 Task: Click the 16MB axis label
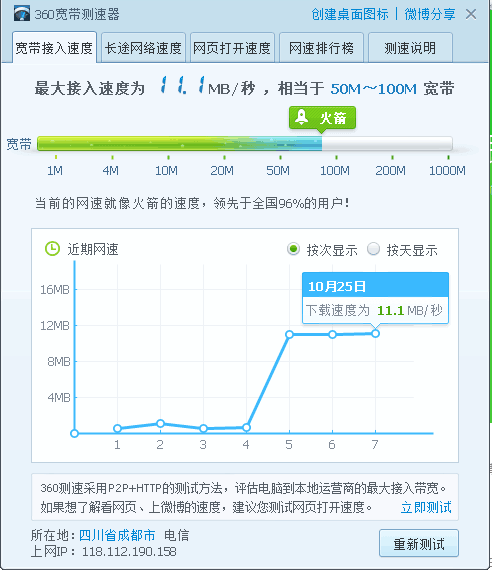click(x=55, y=290)
